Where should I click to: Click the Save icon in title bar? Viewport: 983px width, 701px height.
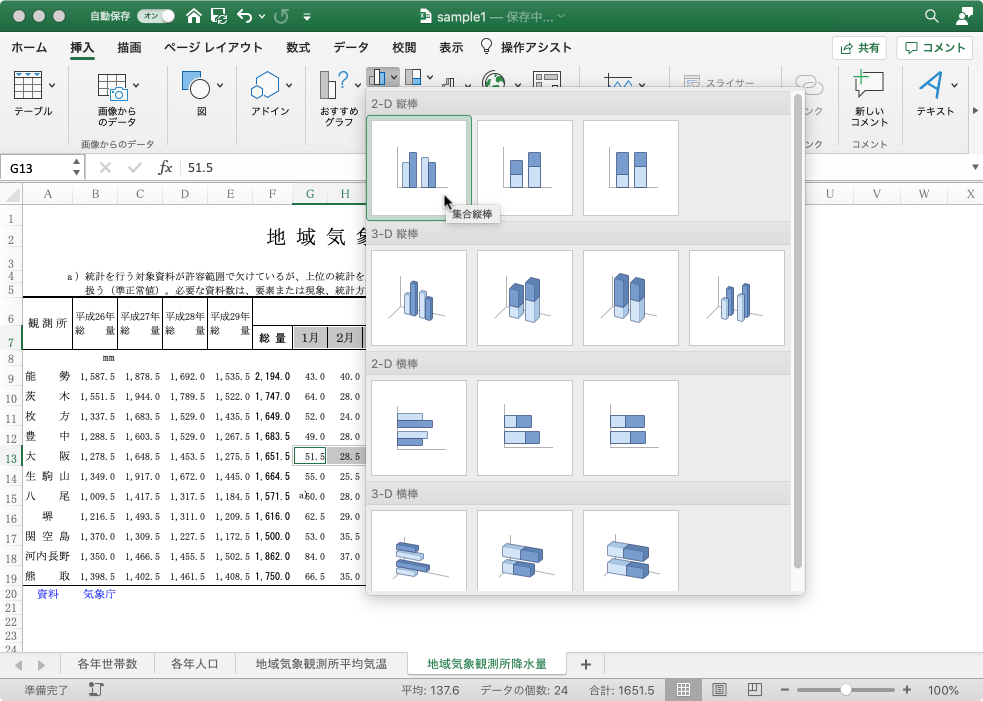(219, 16)
